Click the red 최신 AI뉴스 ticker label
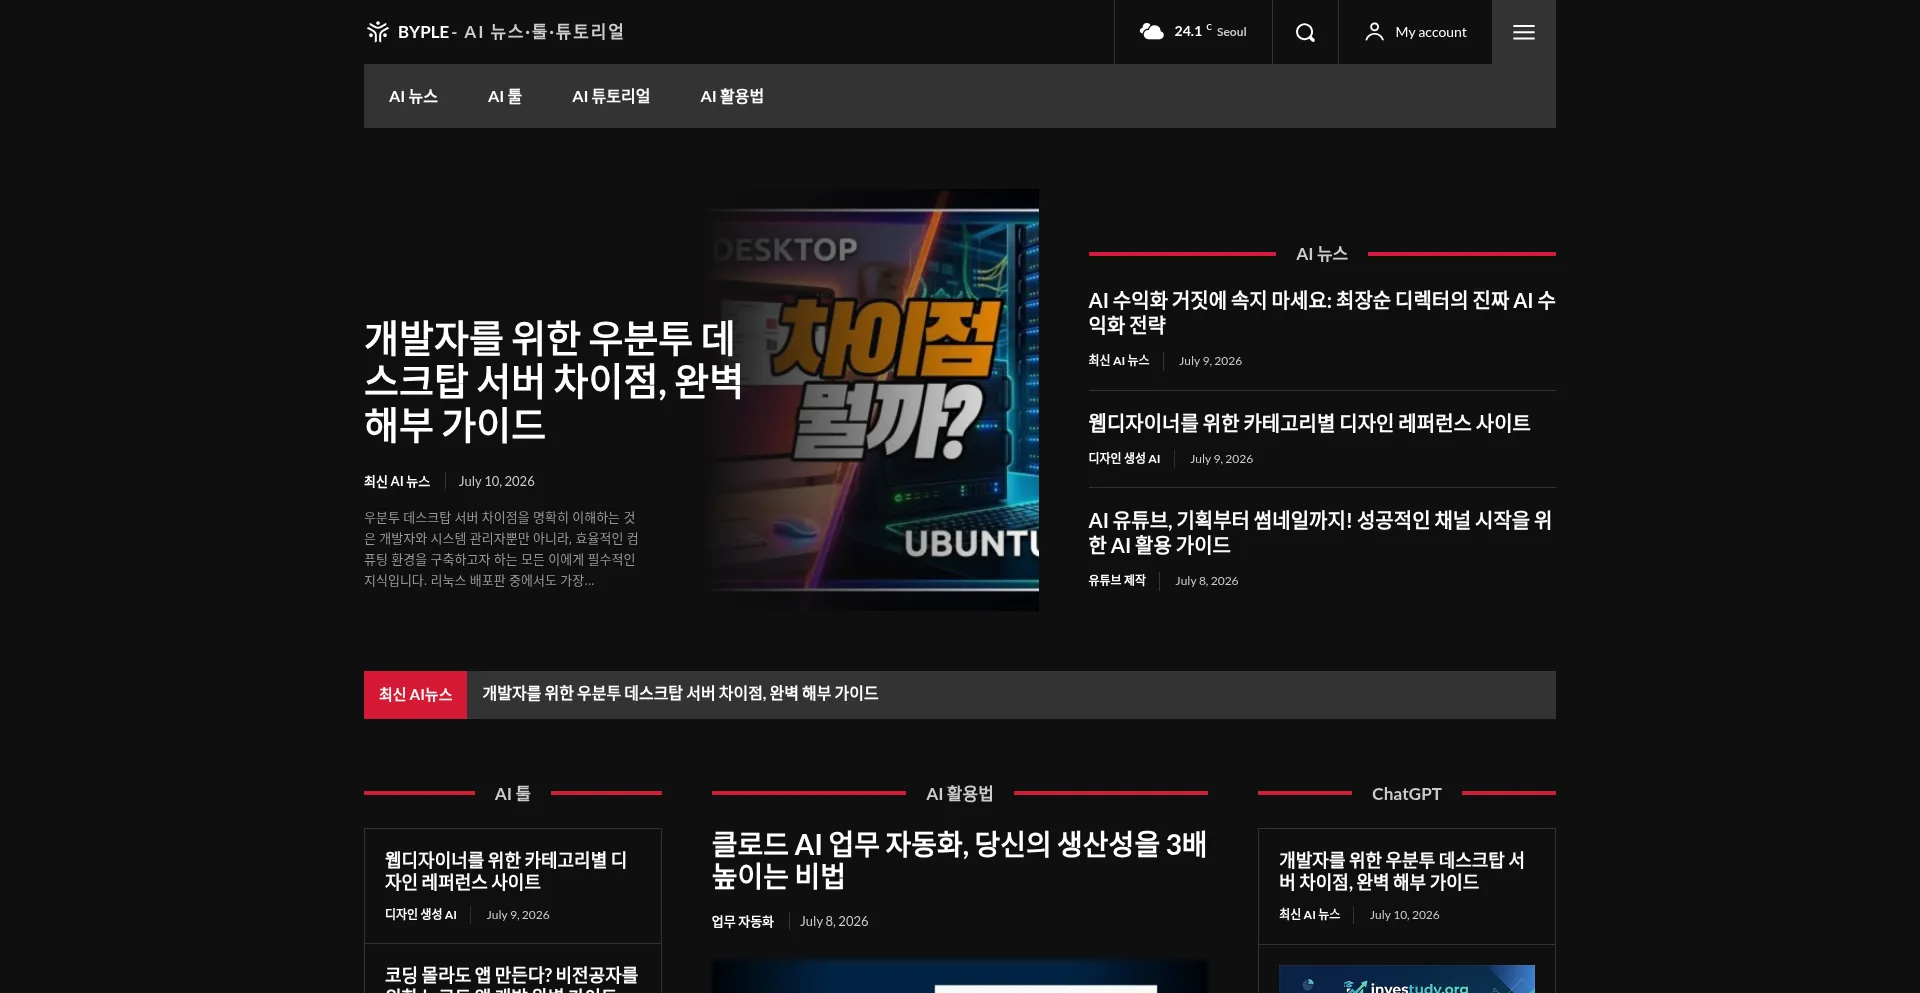 (415, 694)
